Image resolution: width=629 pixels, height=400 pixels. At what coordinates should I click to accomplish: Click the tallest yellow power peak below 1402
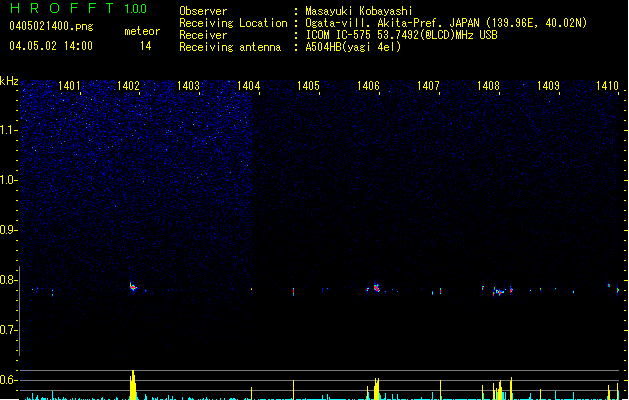click(133, 385)
